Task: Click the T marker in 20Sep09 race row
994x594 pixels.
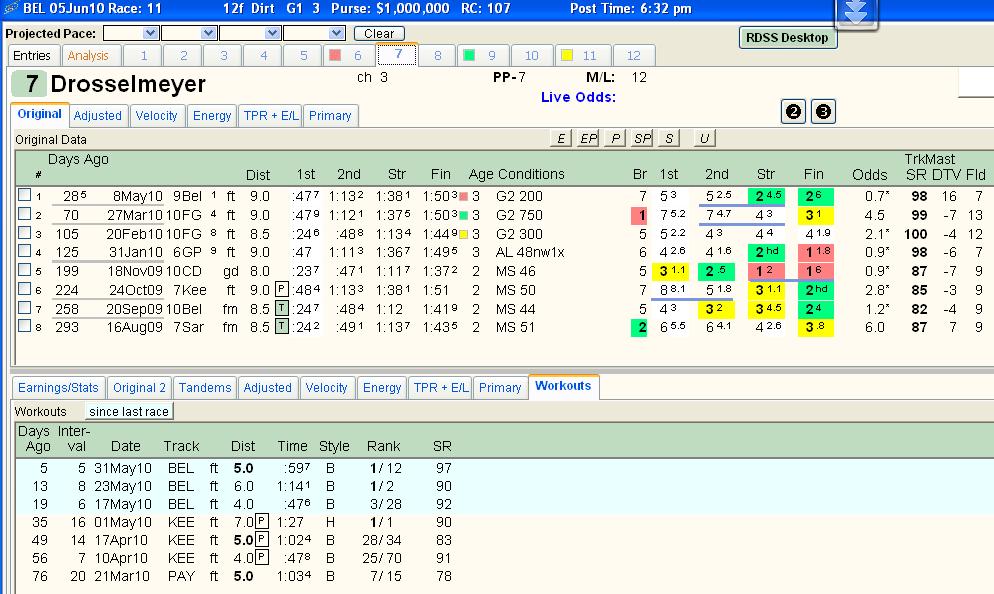Action: coord(281,309)
